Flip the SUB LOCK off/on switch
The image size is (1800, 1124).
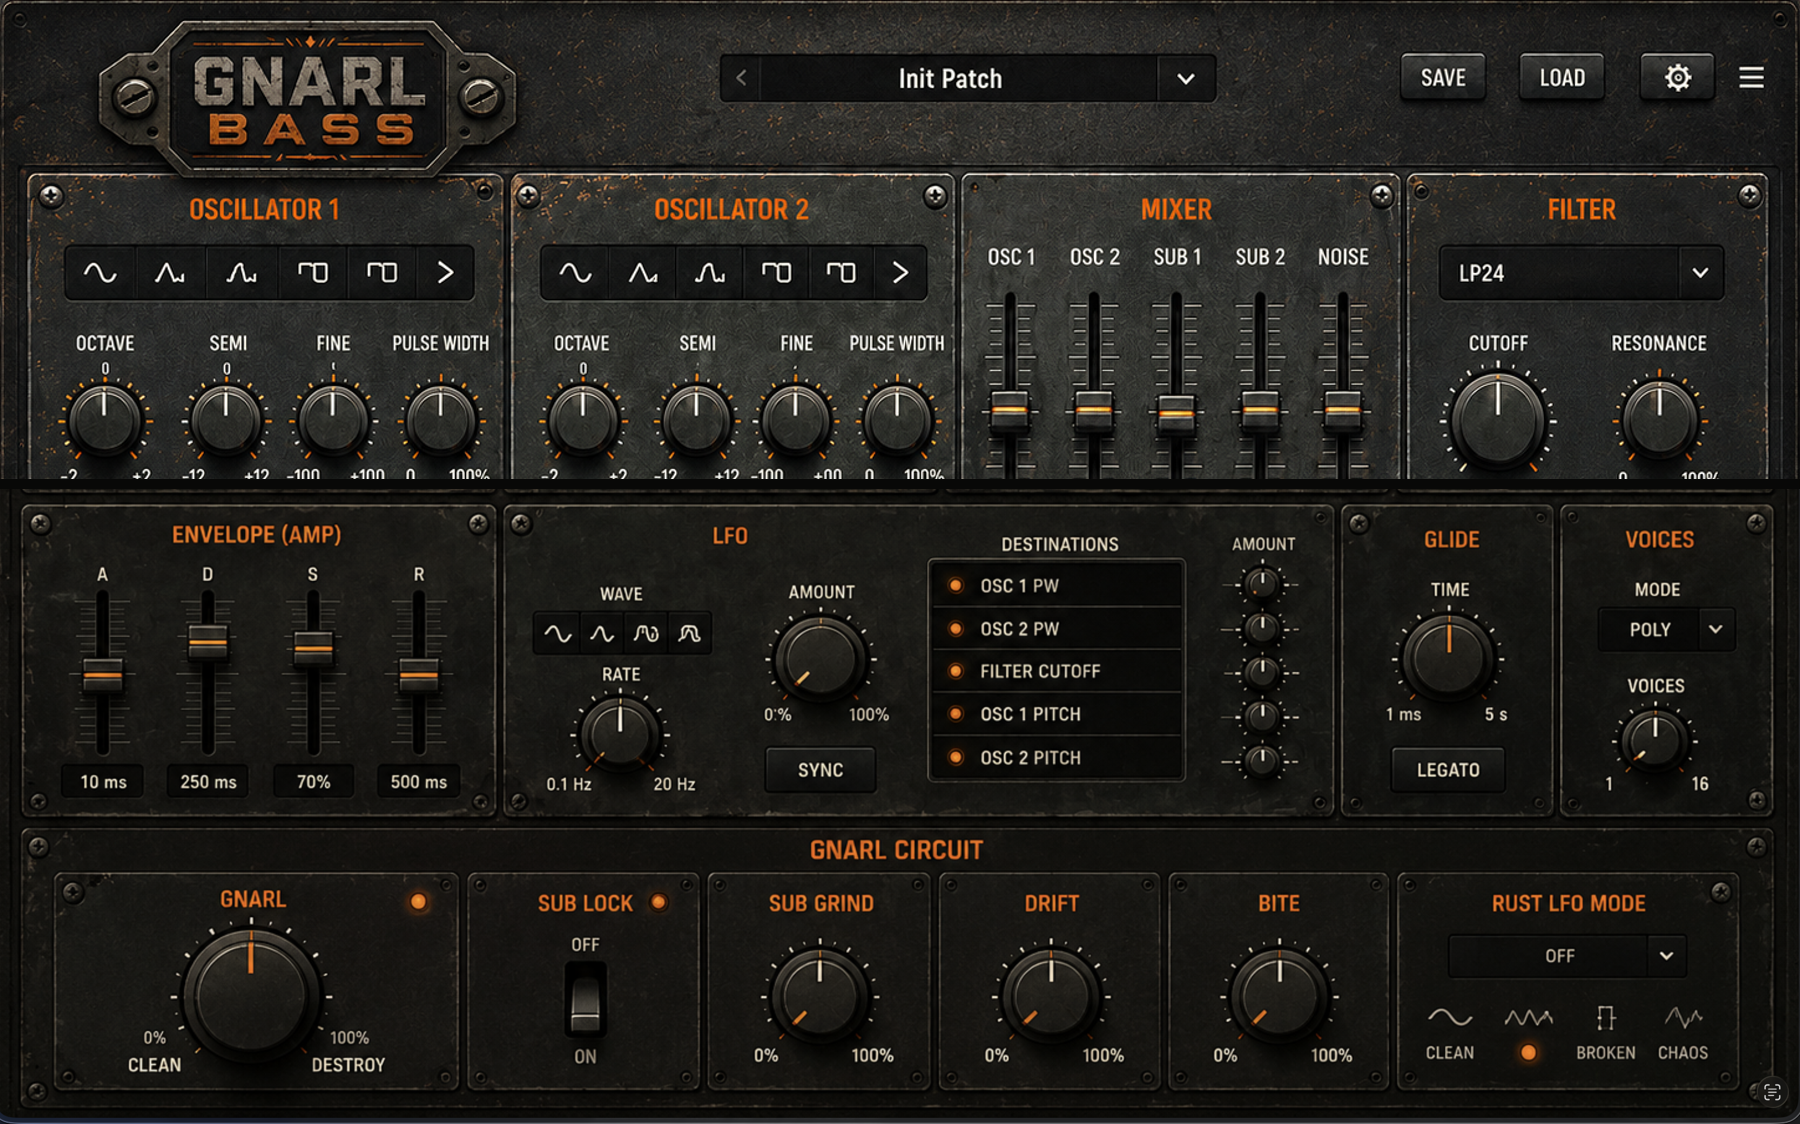(585, 999)
